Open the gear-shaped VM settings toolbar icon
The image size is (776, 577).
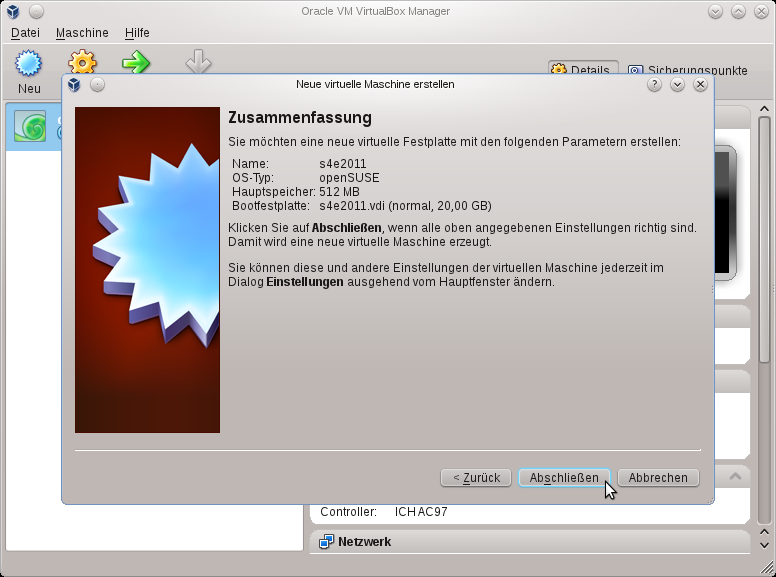click(82, 62)
